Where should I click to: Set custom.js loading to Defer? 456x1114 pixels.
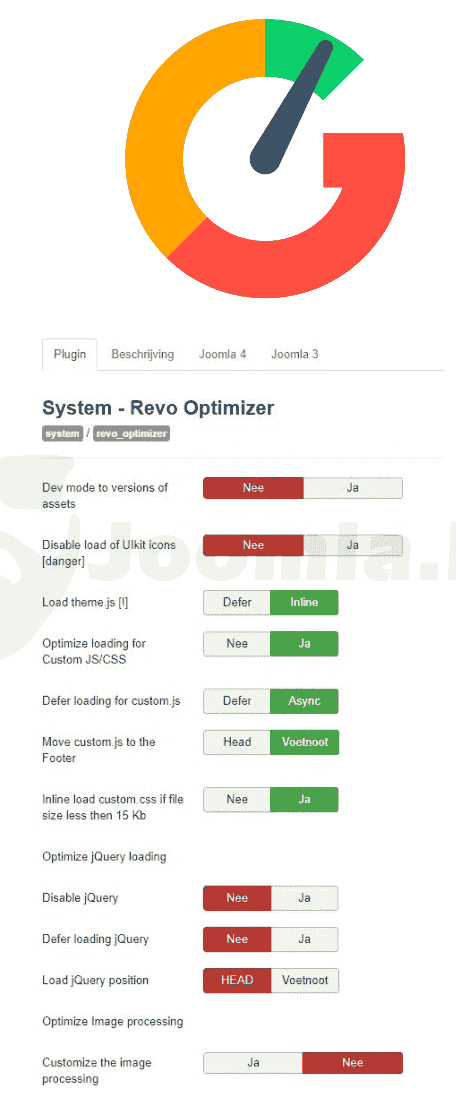[237, 701]
